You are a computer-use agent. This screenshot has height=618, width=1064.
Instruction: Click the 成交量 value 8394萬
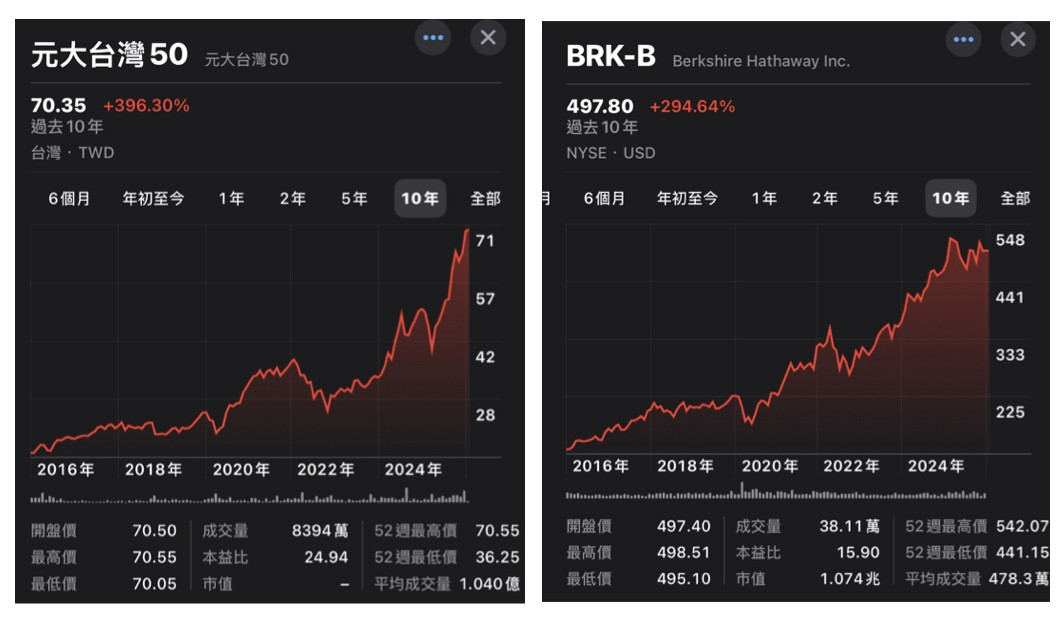[x=320, y=530]
